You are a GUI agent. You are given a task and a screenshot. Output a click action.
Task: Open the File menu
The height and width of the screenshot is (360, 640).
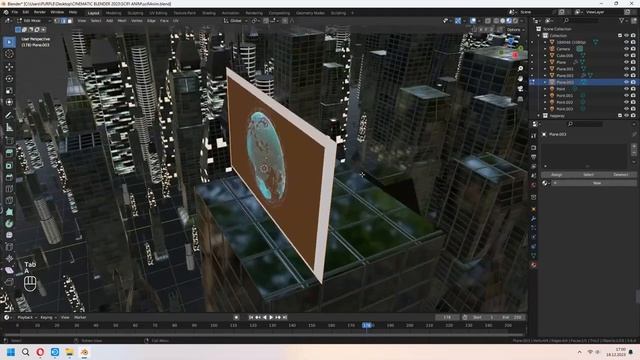(15, 12)
